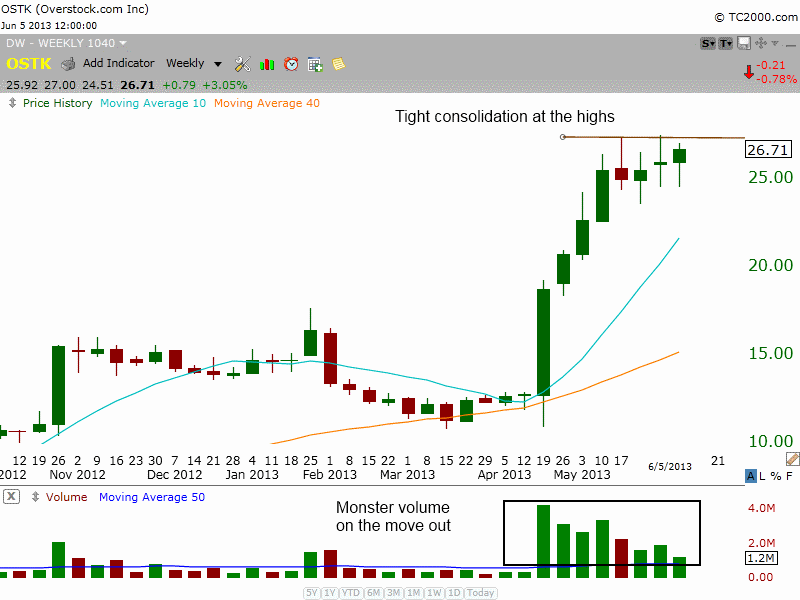
Task: Select the 1Y zoom range
Action: [x=330, y=593]
